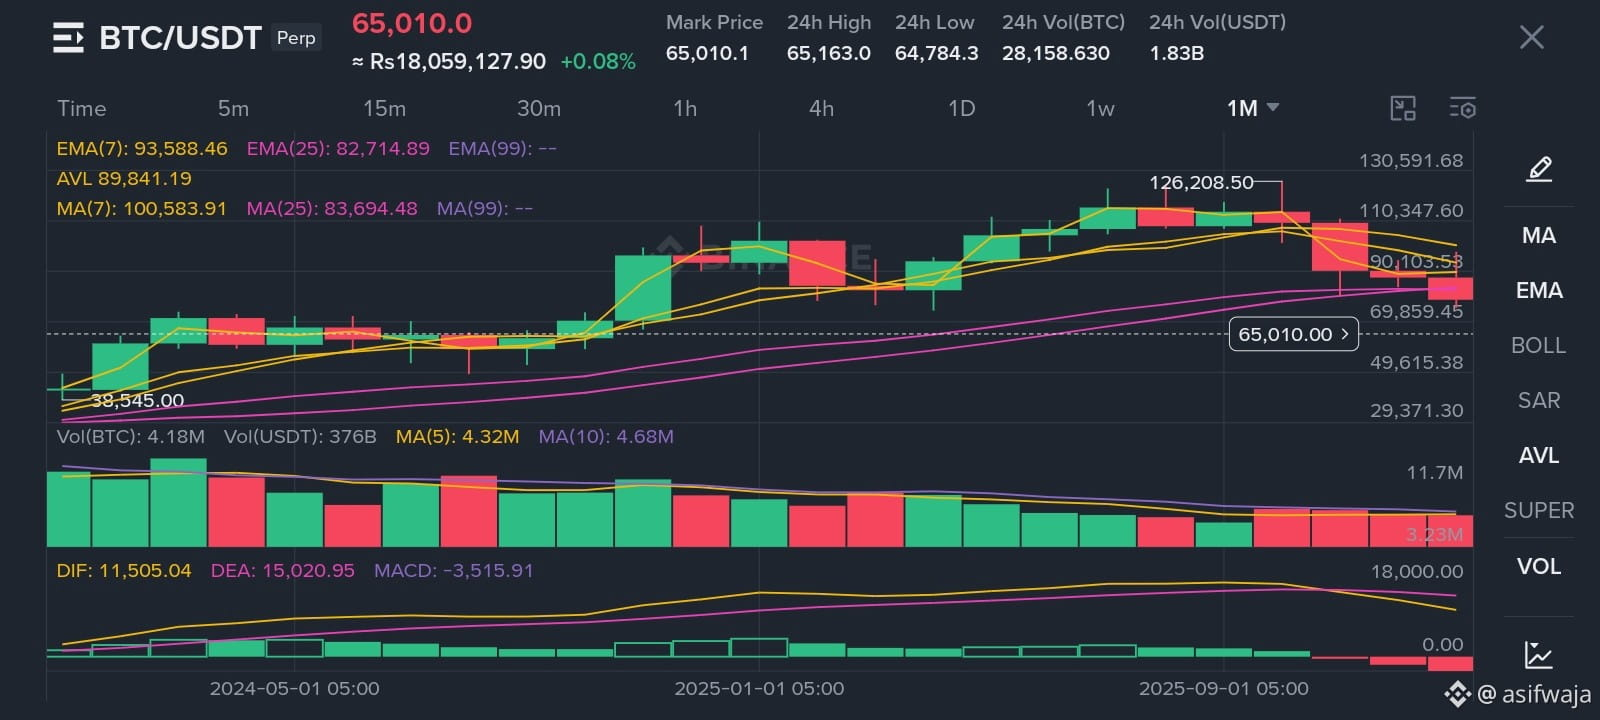Screen dimensions: 1600x720
Task: Click the MA(99) legend entry
Action: point(484,209)
